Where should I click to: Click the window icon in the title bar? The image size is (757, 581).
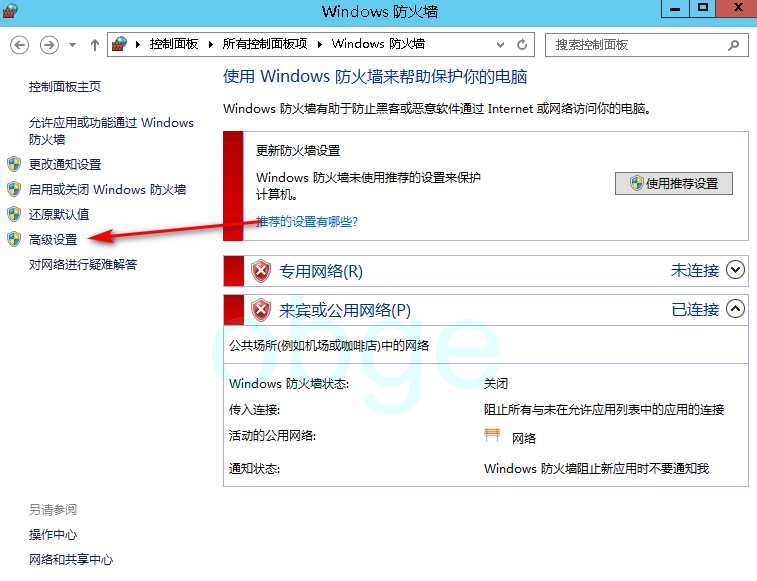11,10
